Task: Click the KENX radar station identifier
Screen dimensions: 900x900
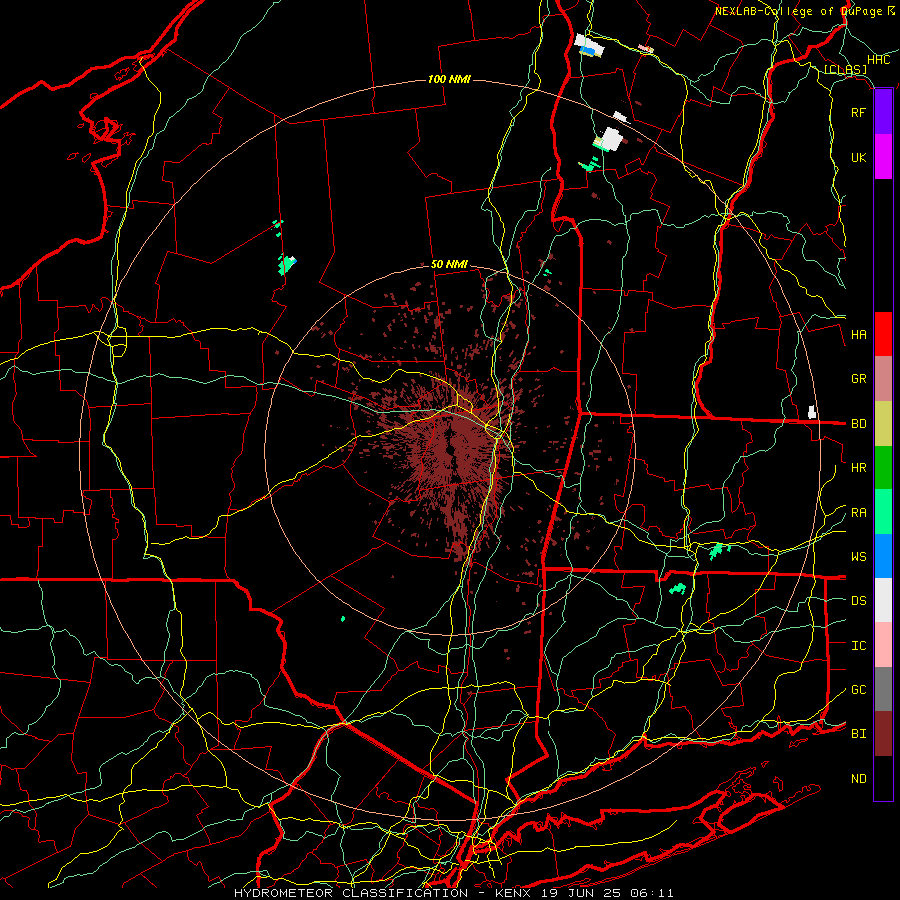Action: coord(514,893)
